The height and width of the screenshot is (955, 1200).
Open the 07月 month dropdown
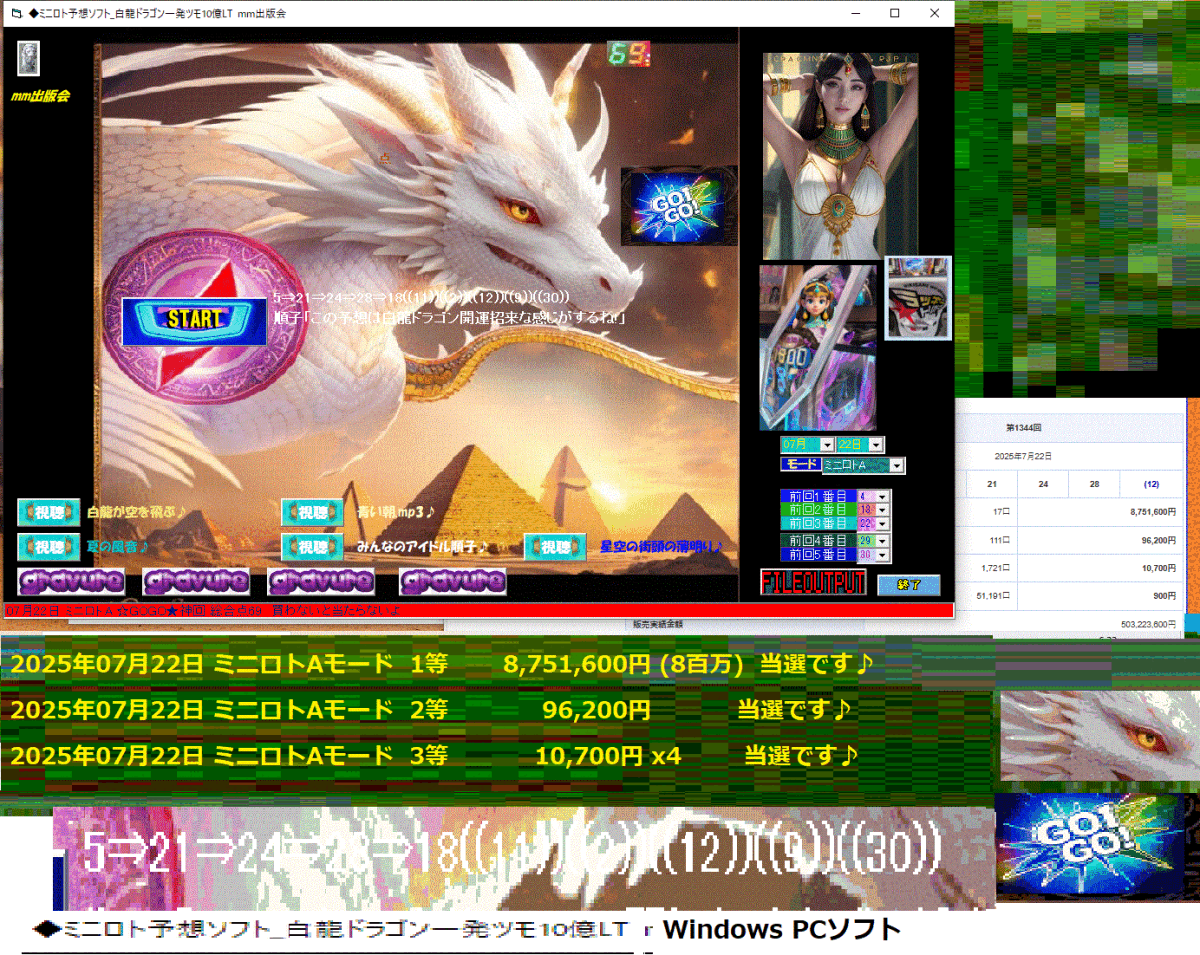827,444
